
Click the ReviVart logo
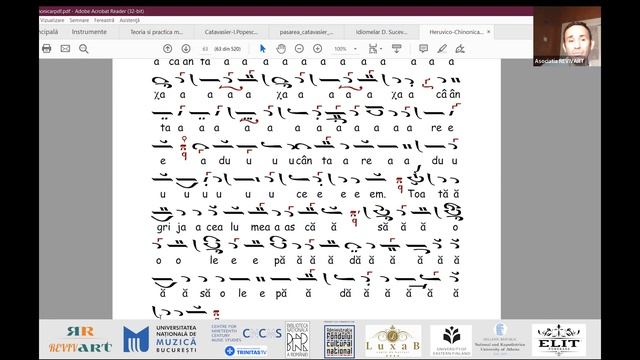(x=80, y=340)
